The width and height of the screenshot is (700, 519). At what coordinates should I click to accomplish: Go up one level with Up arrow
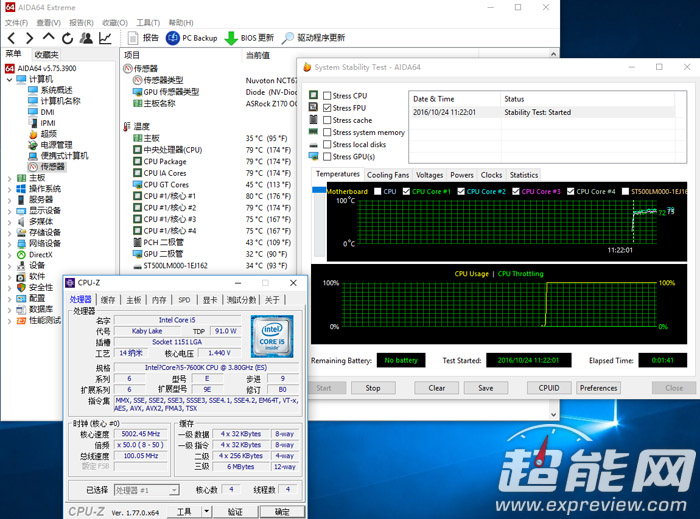[x=48, y=37]
